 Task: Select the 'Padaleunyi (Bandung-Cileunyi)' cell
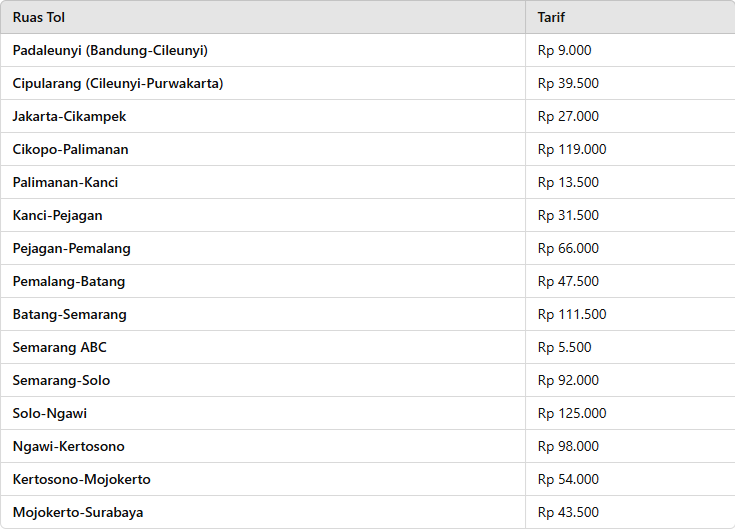263,50
